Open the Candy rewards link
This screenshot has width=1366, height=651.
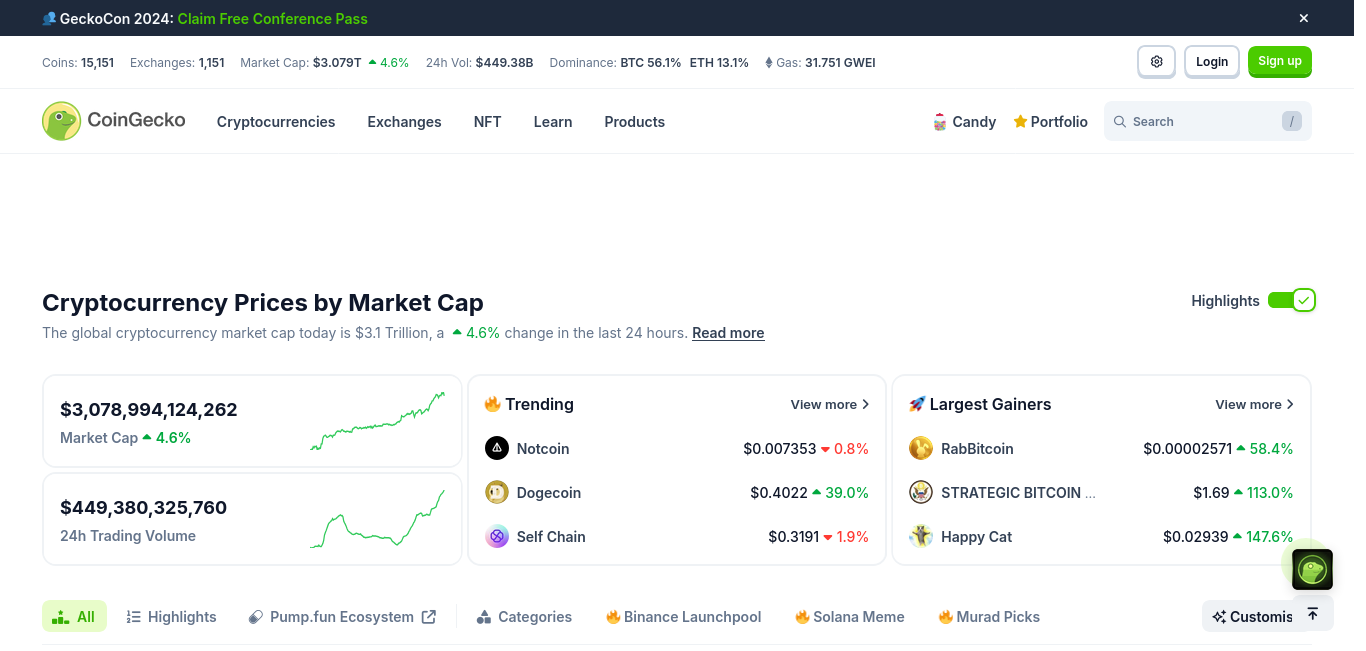pyautogui.click(x=964, y=122)
